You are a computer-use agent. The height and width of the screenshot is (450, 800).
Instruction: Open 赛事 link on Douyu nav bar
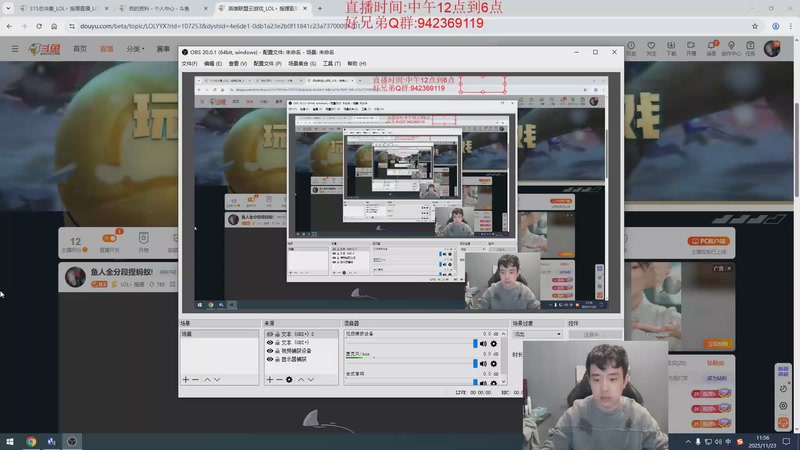(163, 49)
